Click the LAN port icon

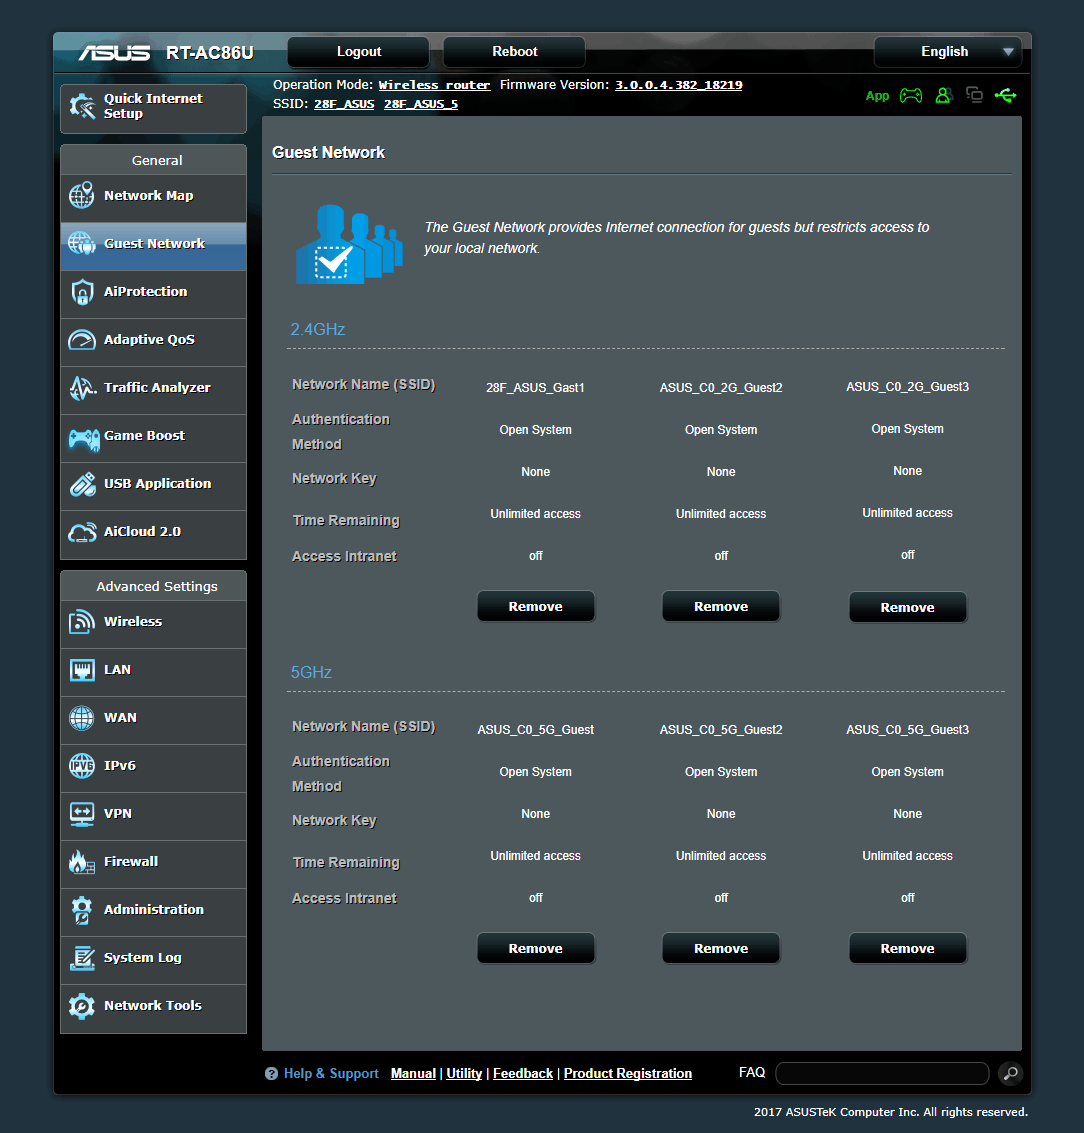click(82, 670)
